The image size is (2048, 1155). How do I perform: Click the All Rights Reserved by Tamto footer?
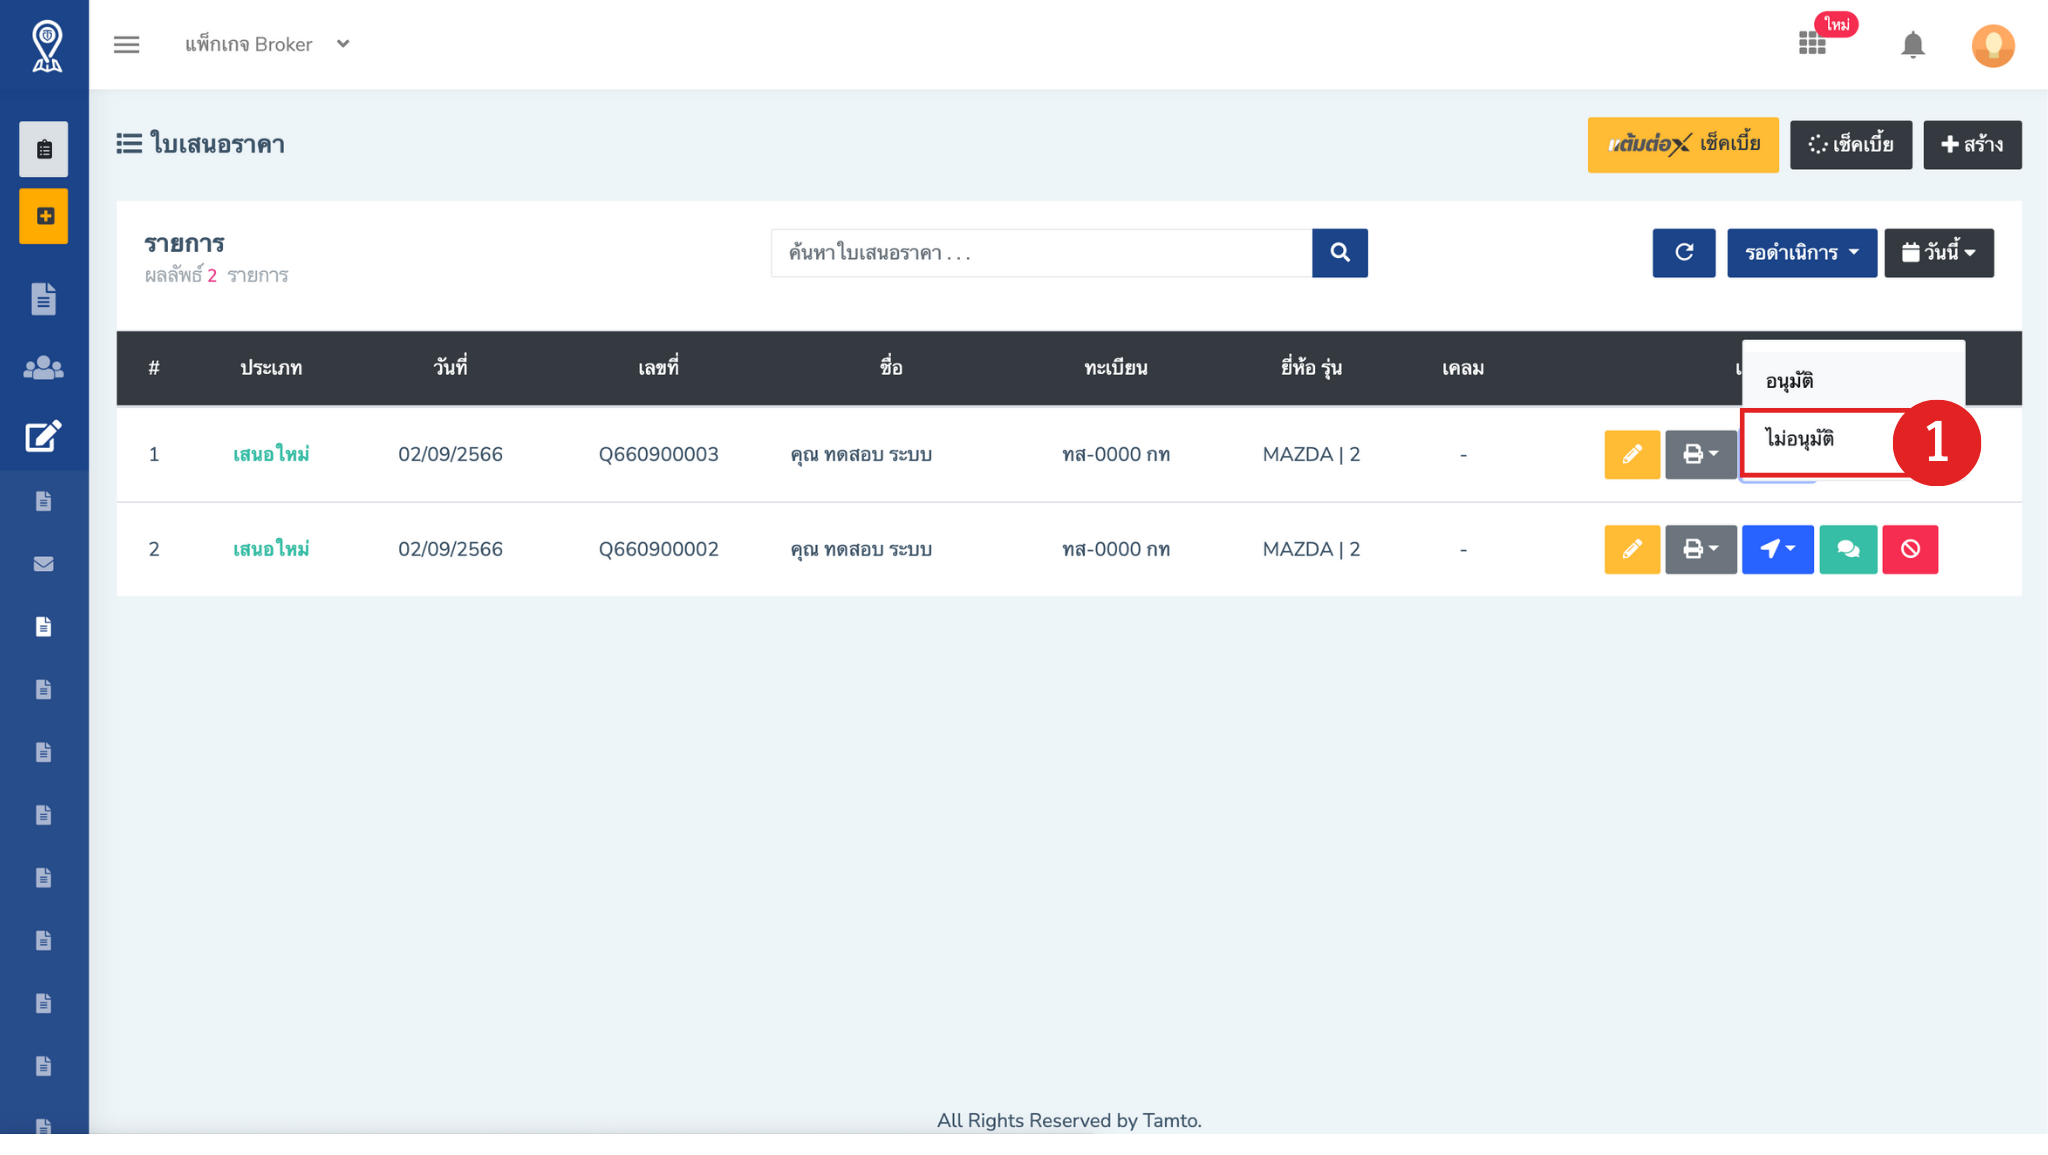(x=1069, y=1120)
